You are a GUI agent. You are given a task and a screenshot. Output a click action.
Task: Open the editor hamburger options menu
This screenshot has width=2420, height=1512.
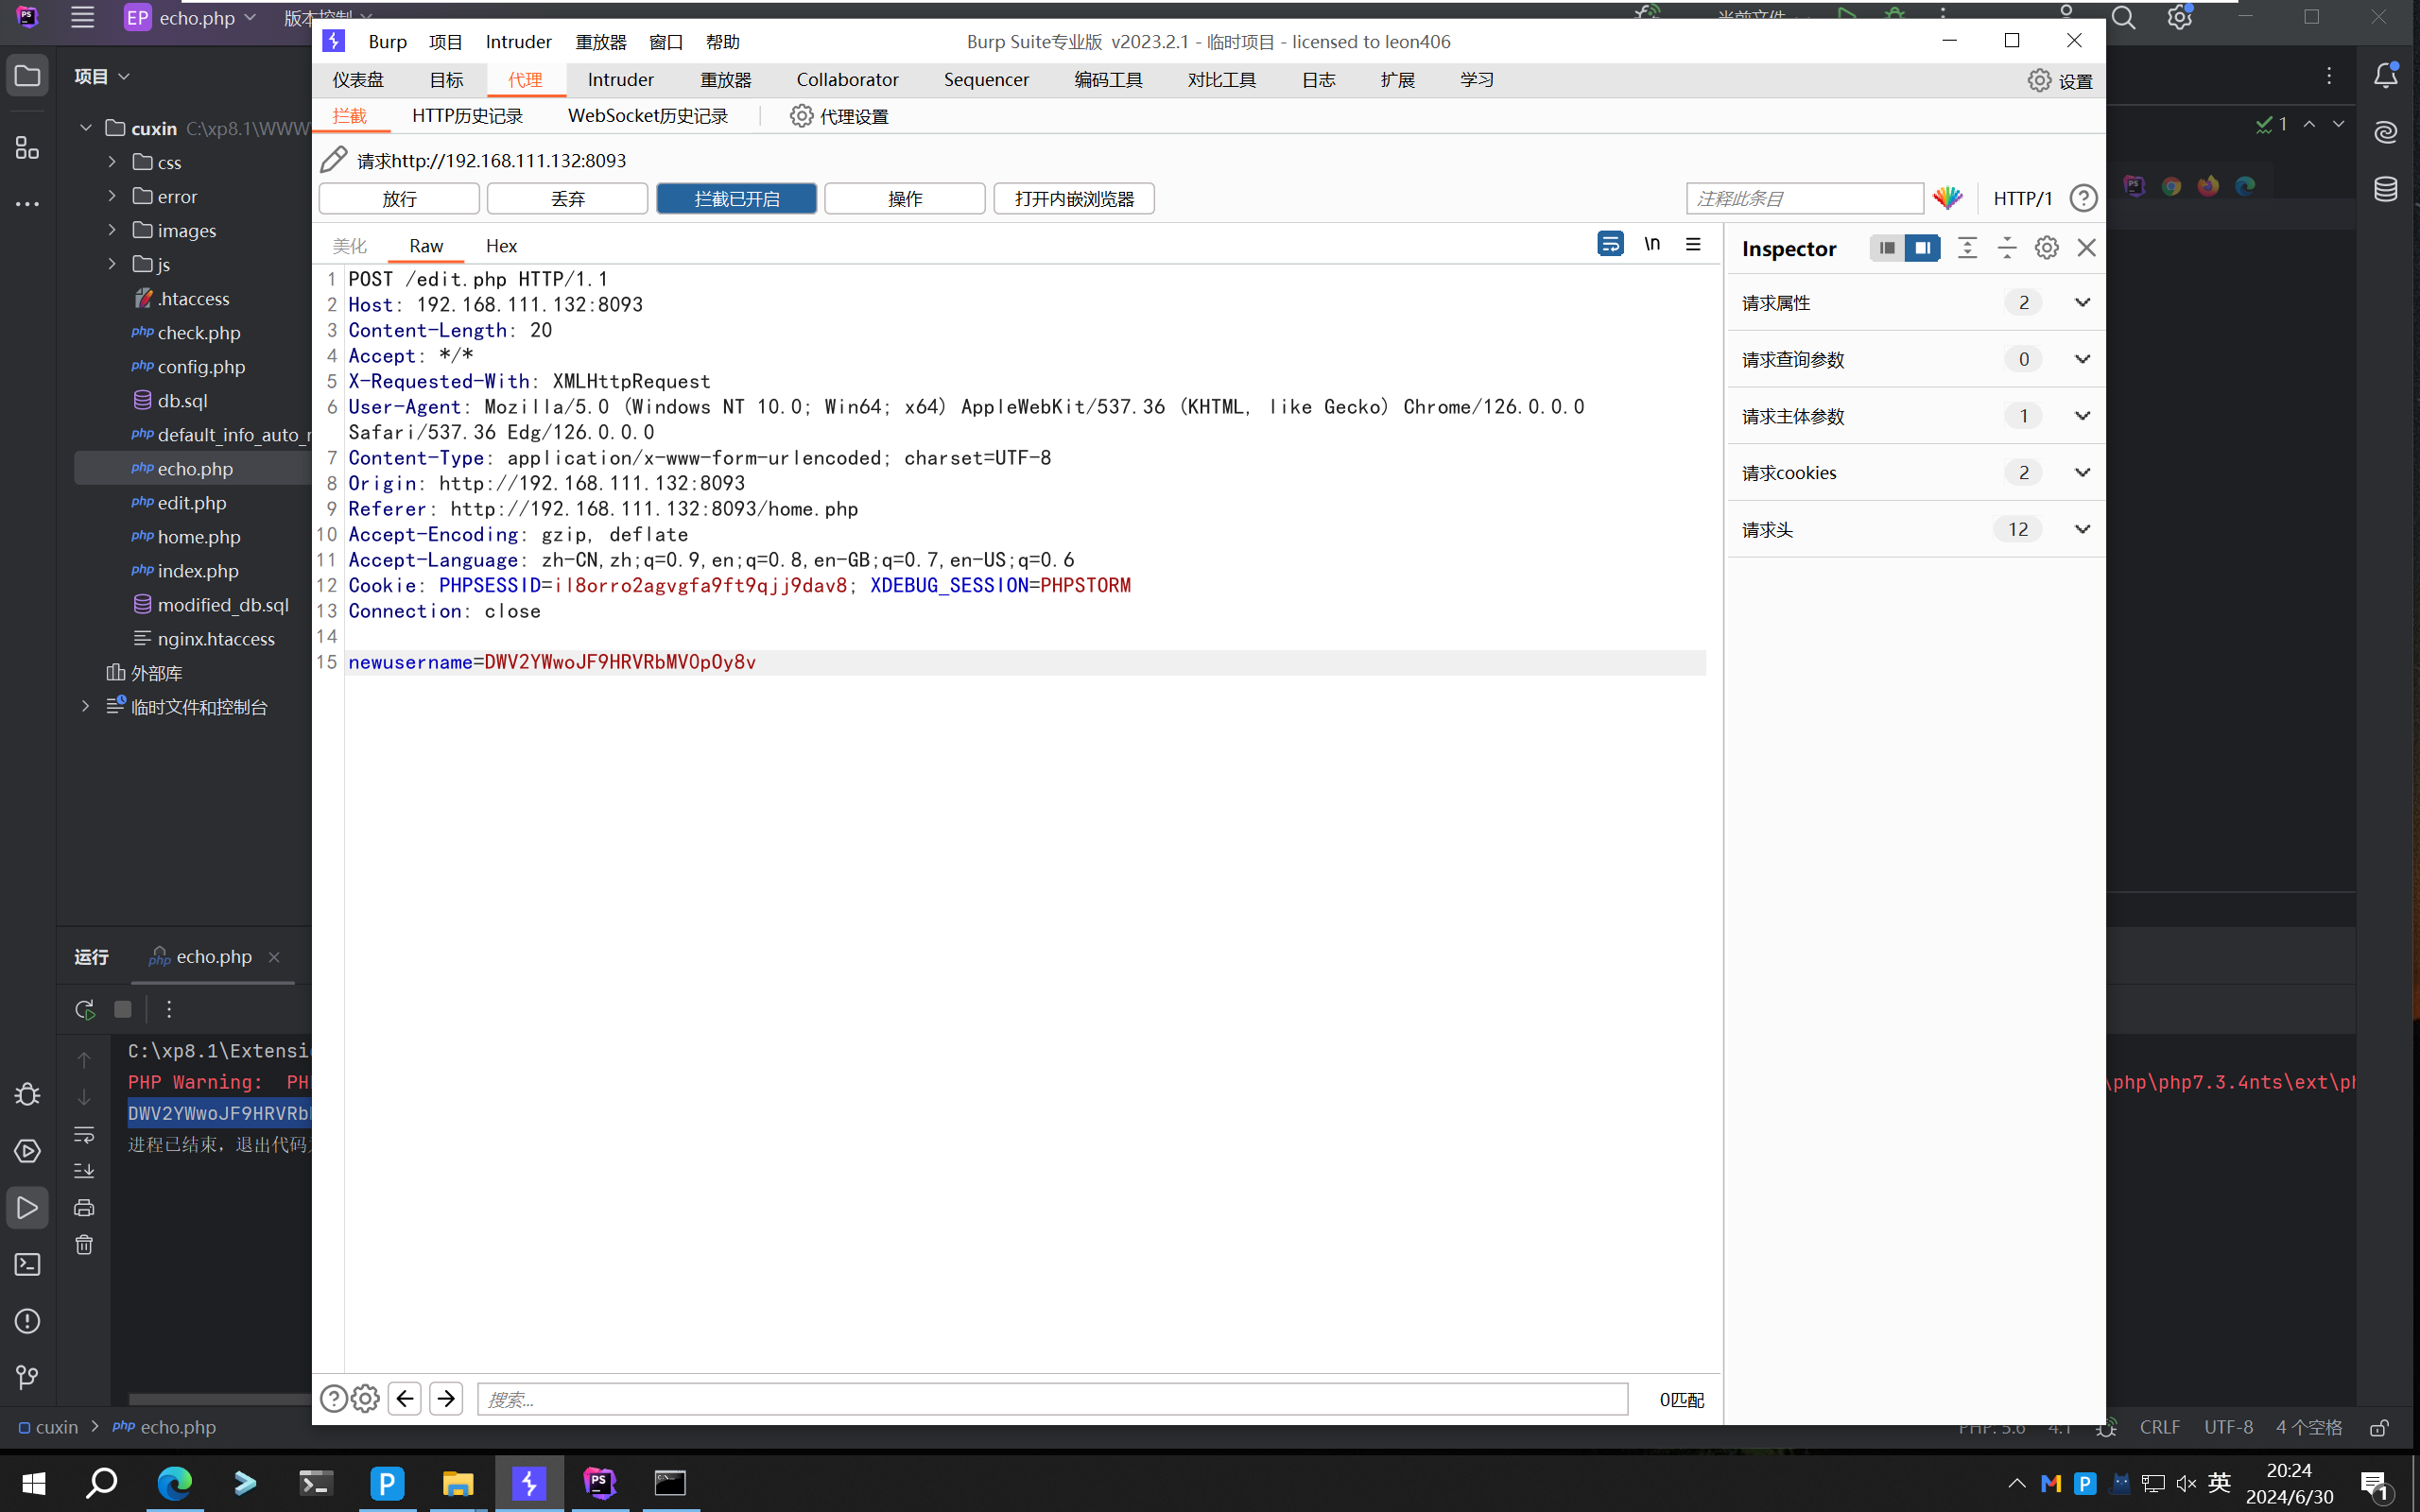tap(1693, 244)
